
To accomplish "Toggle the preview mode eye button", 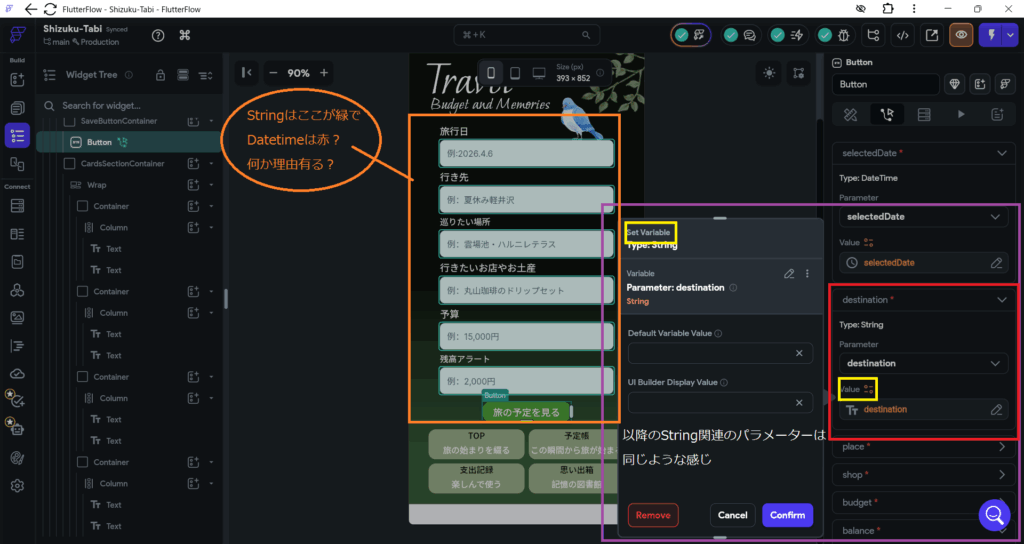I will (961, 35).
